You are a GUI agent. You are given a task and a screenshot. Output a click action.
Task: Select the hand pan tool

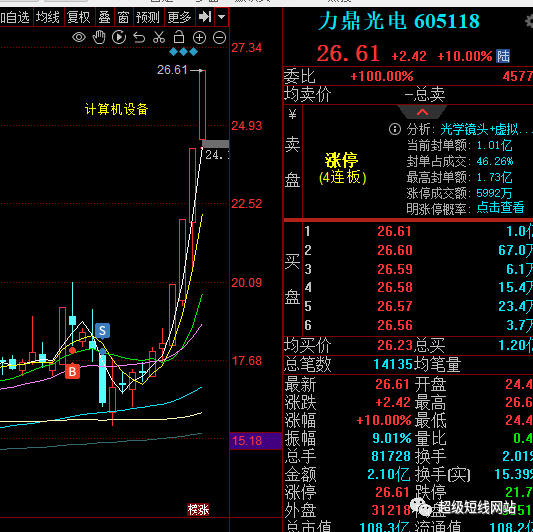(x=99, y=37)
